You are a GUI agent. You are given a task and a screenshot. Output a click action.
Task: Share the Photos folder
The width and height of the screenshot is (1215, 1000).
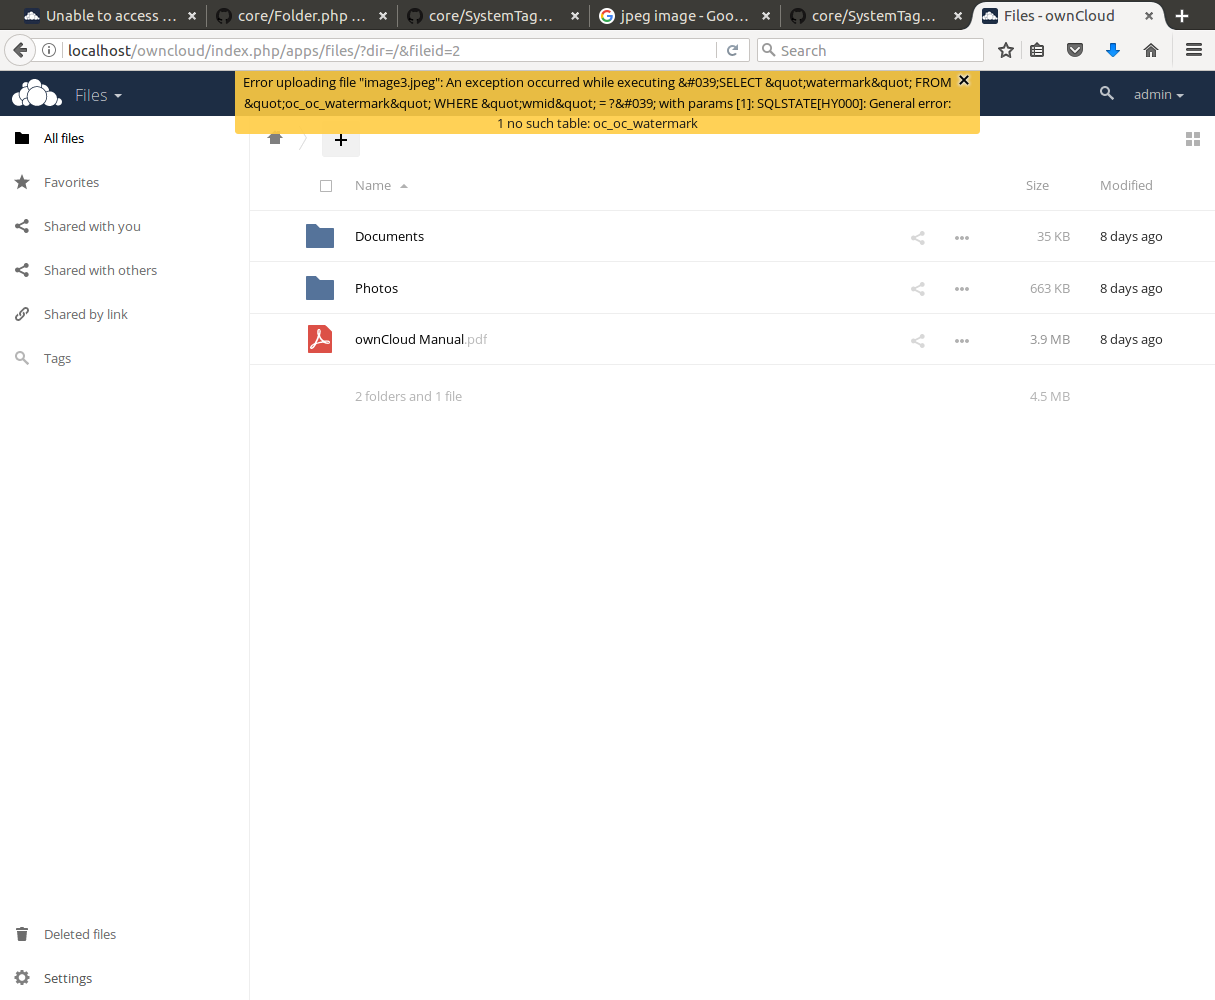pos(918,289)
